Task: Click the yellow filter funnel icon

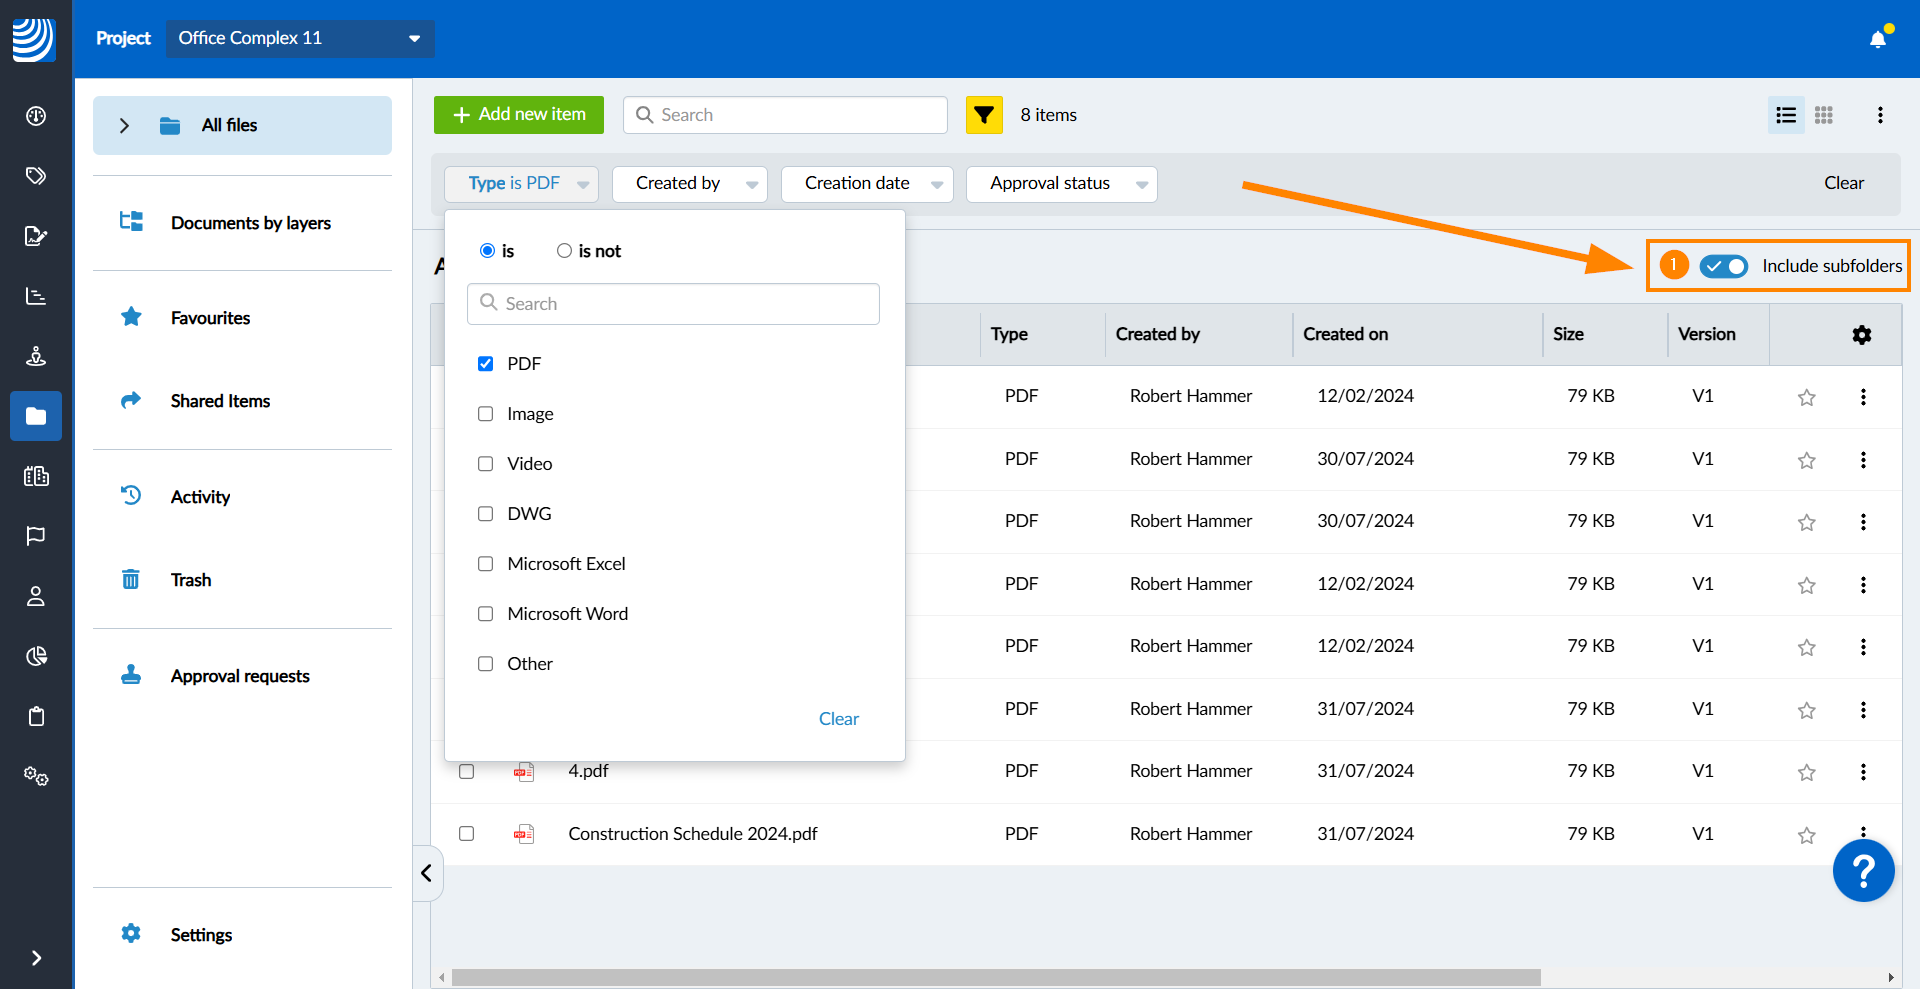Action: click(x=984, y=115)
